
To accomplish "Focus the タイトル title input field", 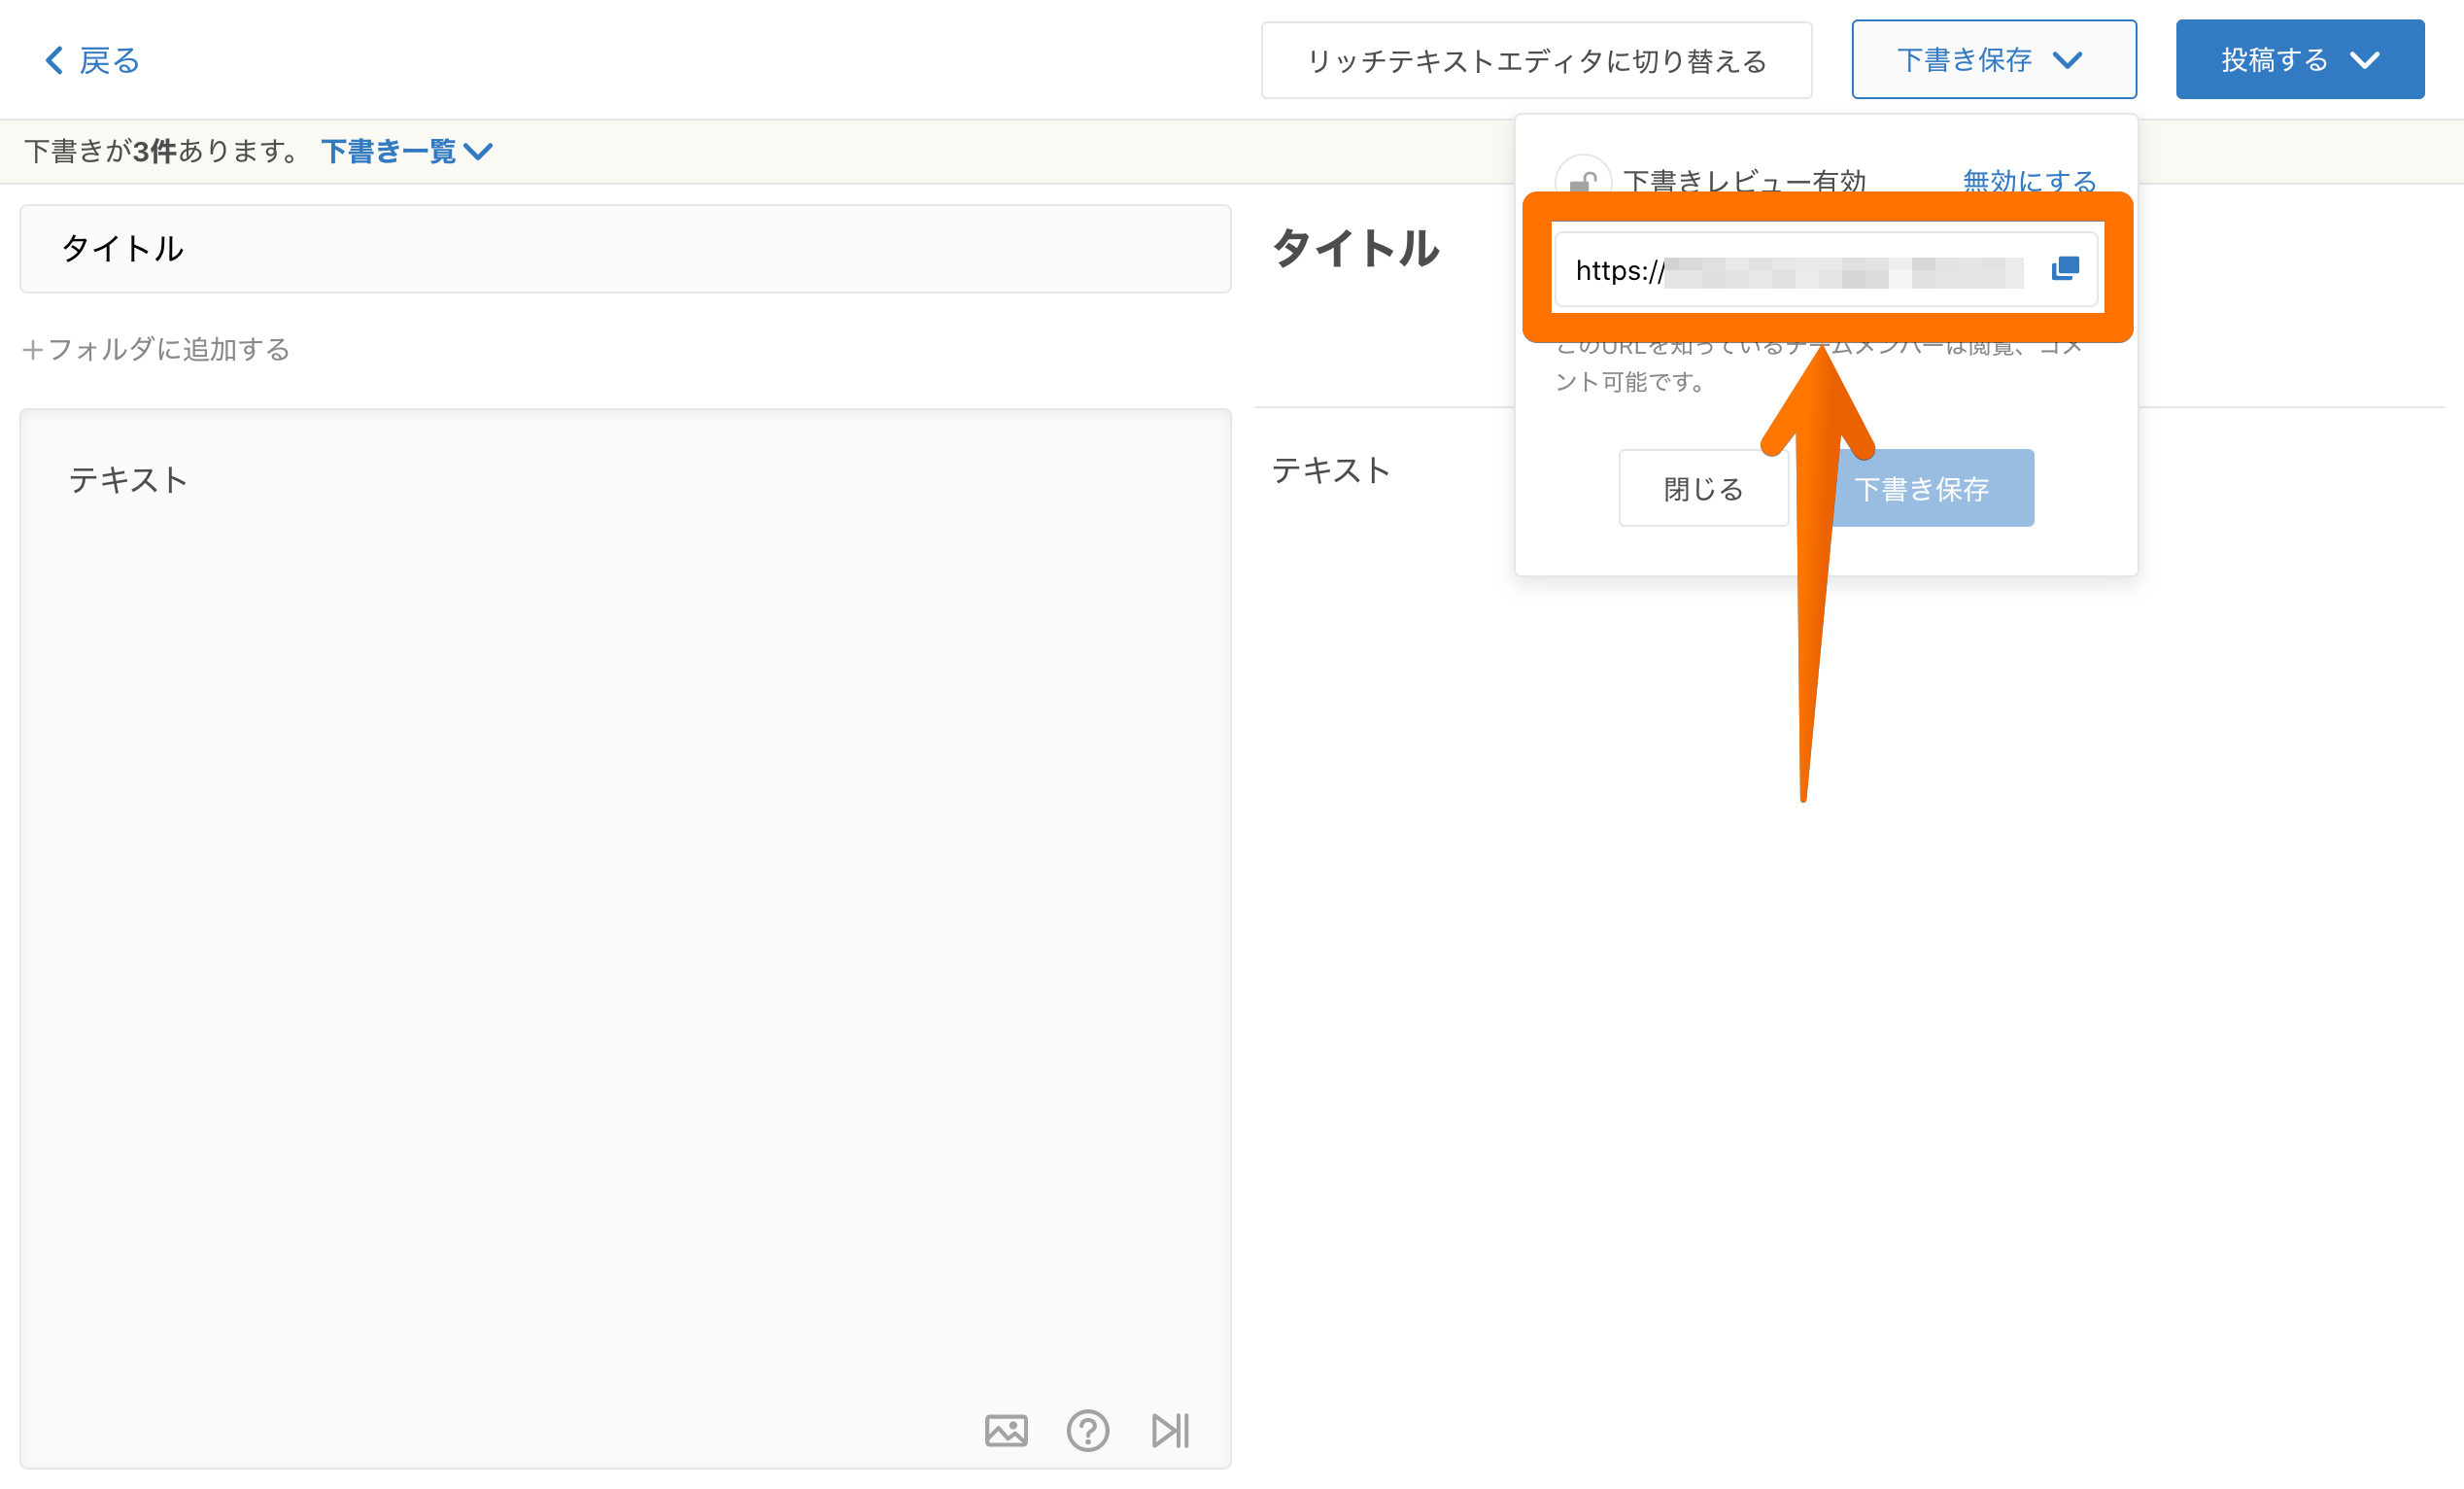I will tap(625, 249).
